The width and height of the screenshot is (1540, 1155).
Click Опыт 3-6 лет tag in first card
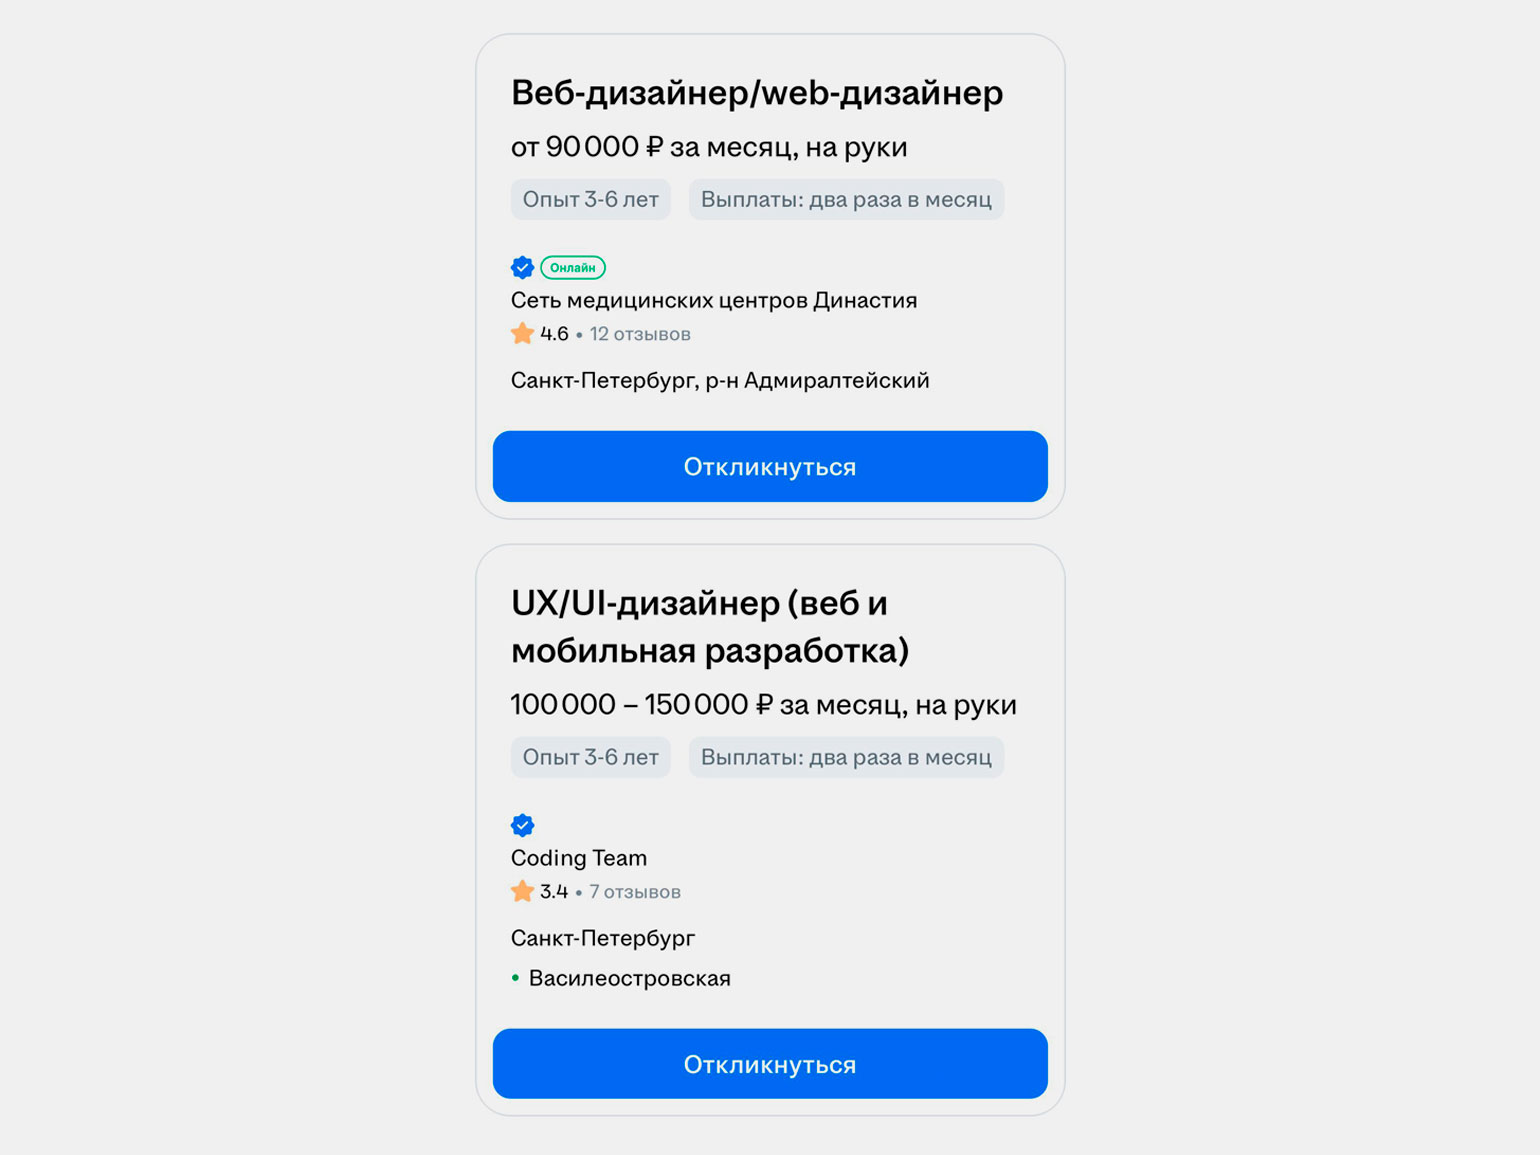coord(590,200)
